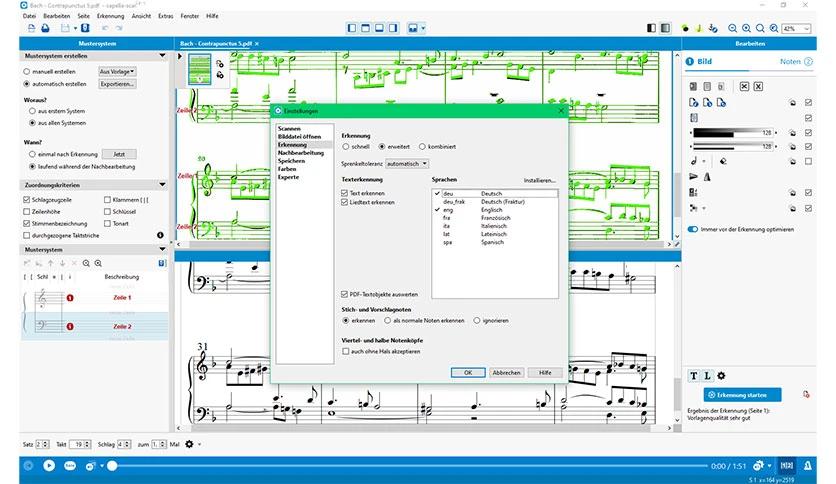Click the metronome bell icon

pos(807,465)
